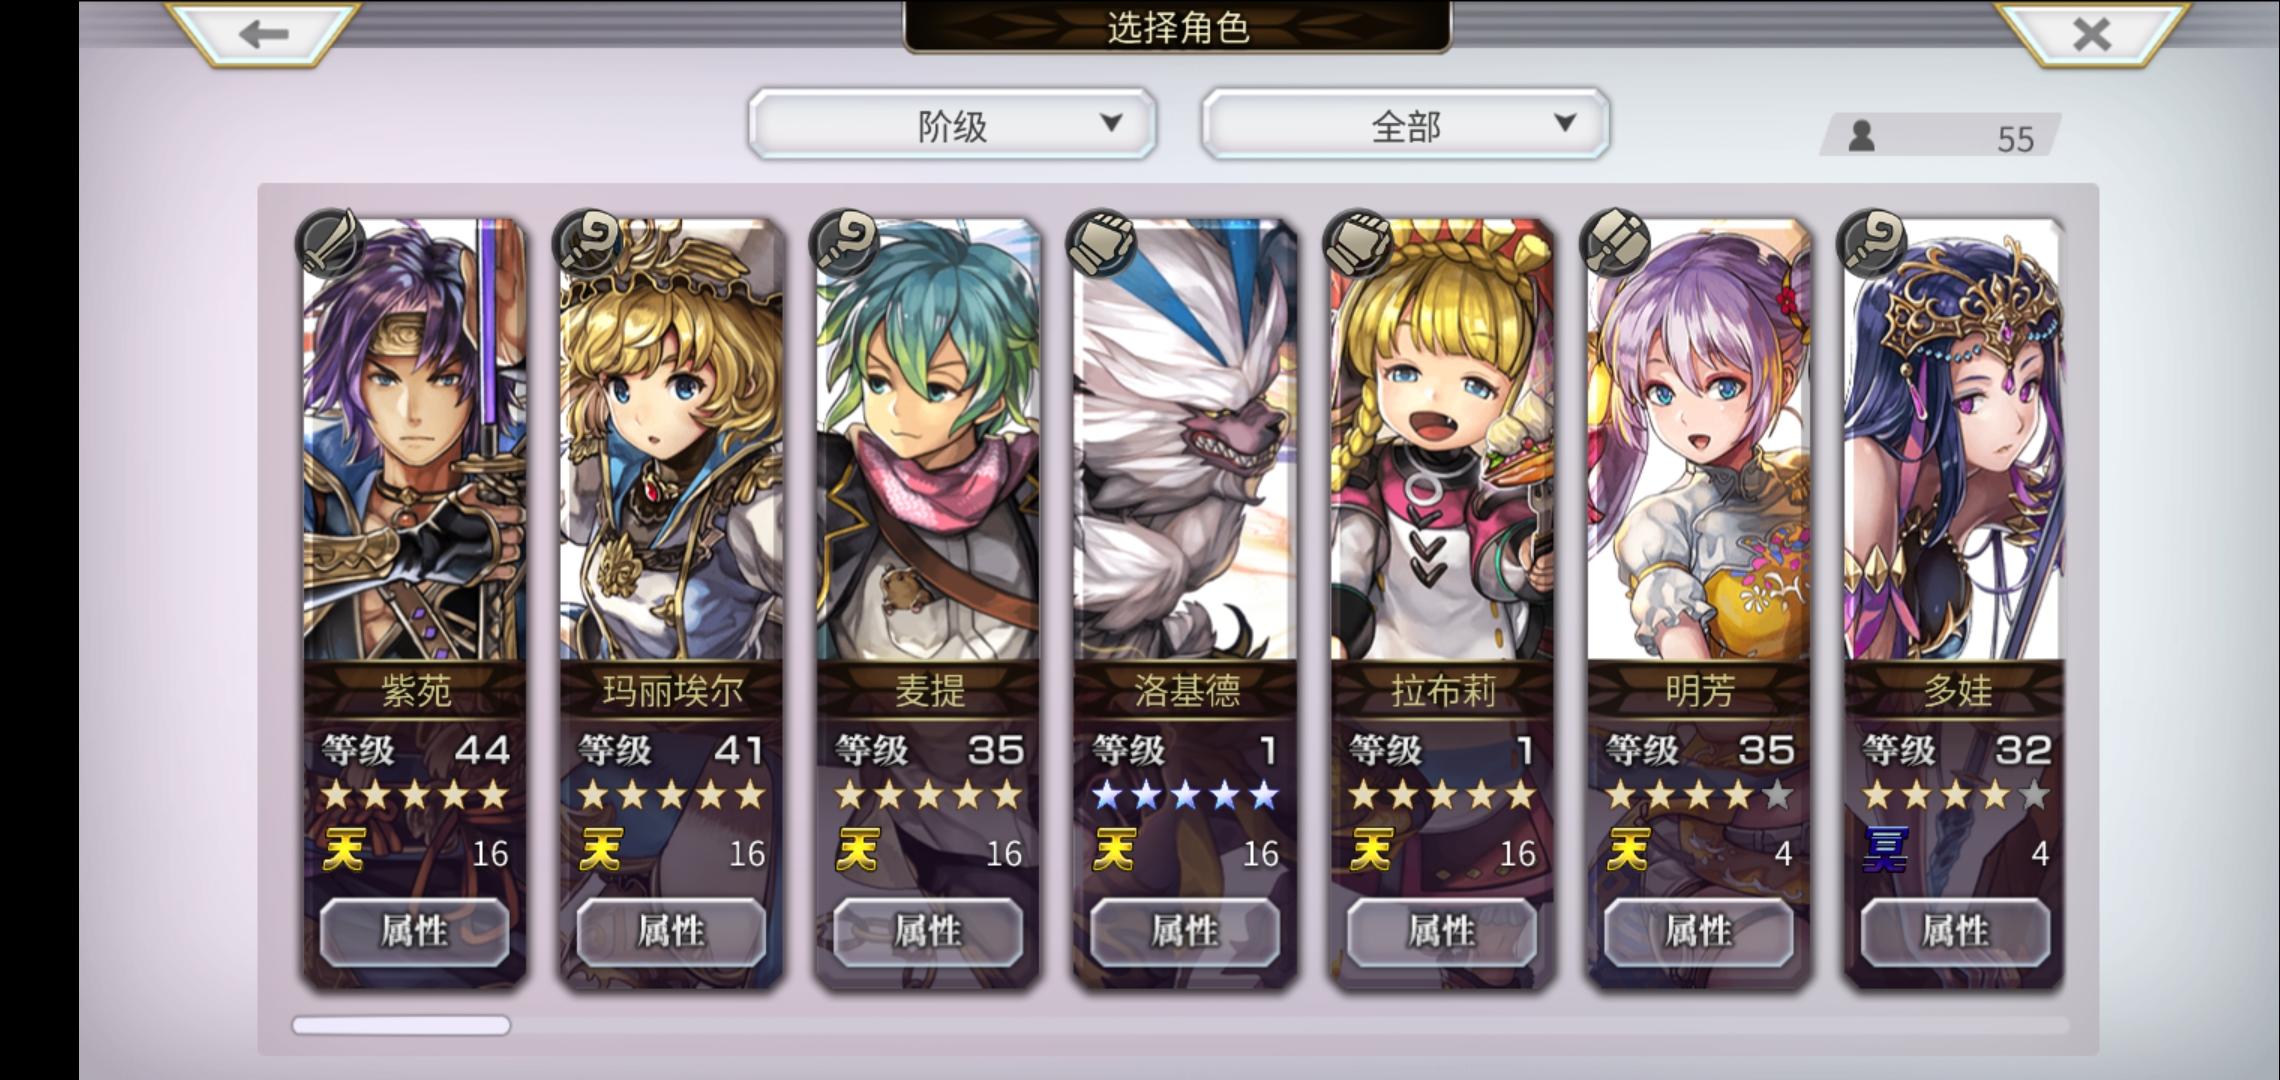Screen dimensions: 2280x1080
Task: Open the 阶级 sort dropdown
Action: click(952, 125)
